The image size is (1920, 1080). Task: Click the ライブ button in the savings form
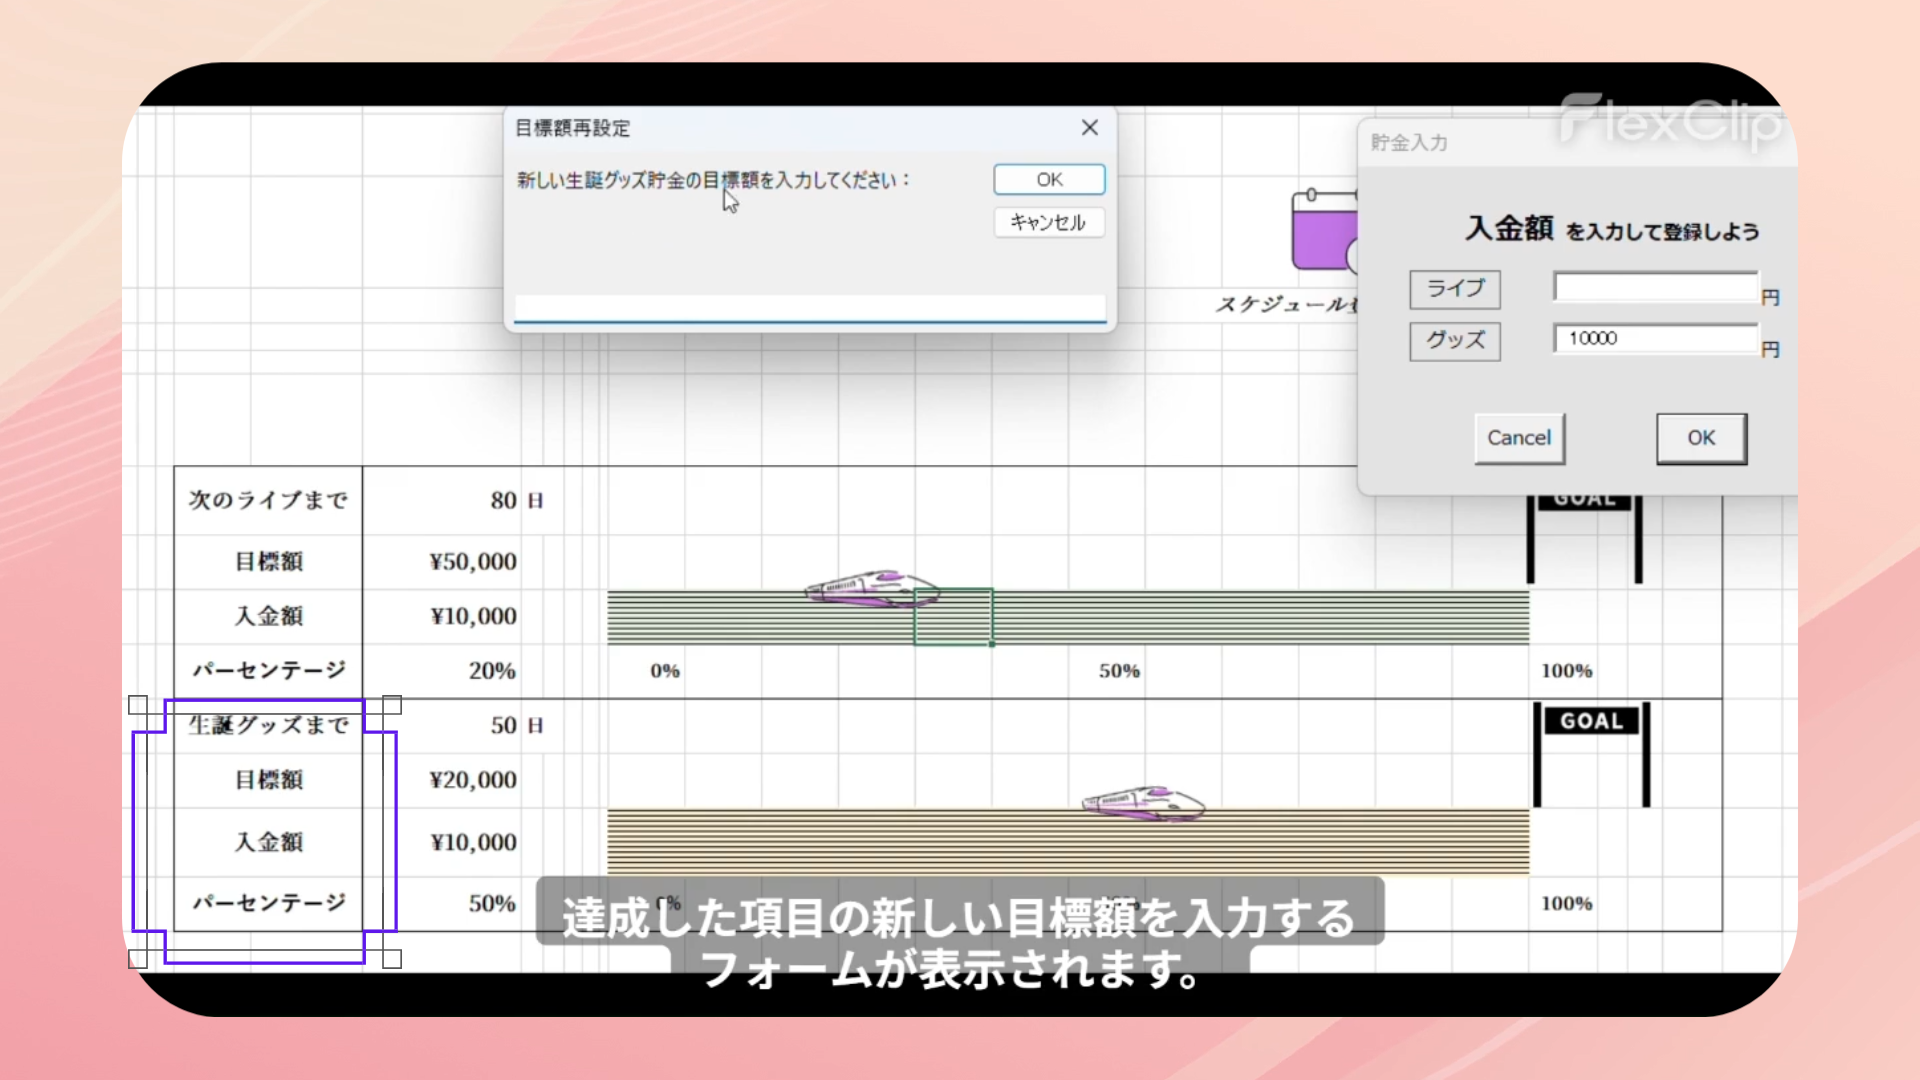point(1455,289)
